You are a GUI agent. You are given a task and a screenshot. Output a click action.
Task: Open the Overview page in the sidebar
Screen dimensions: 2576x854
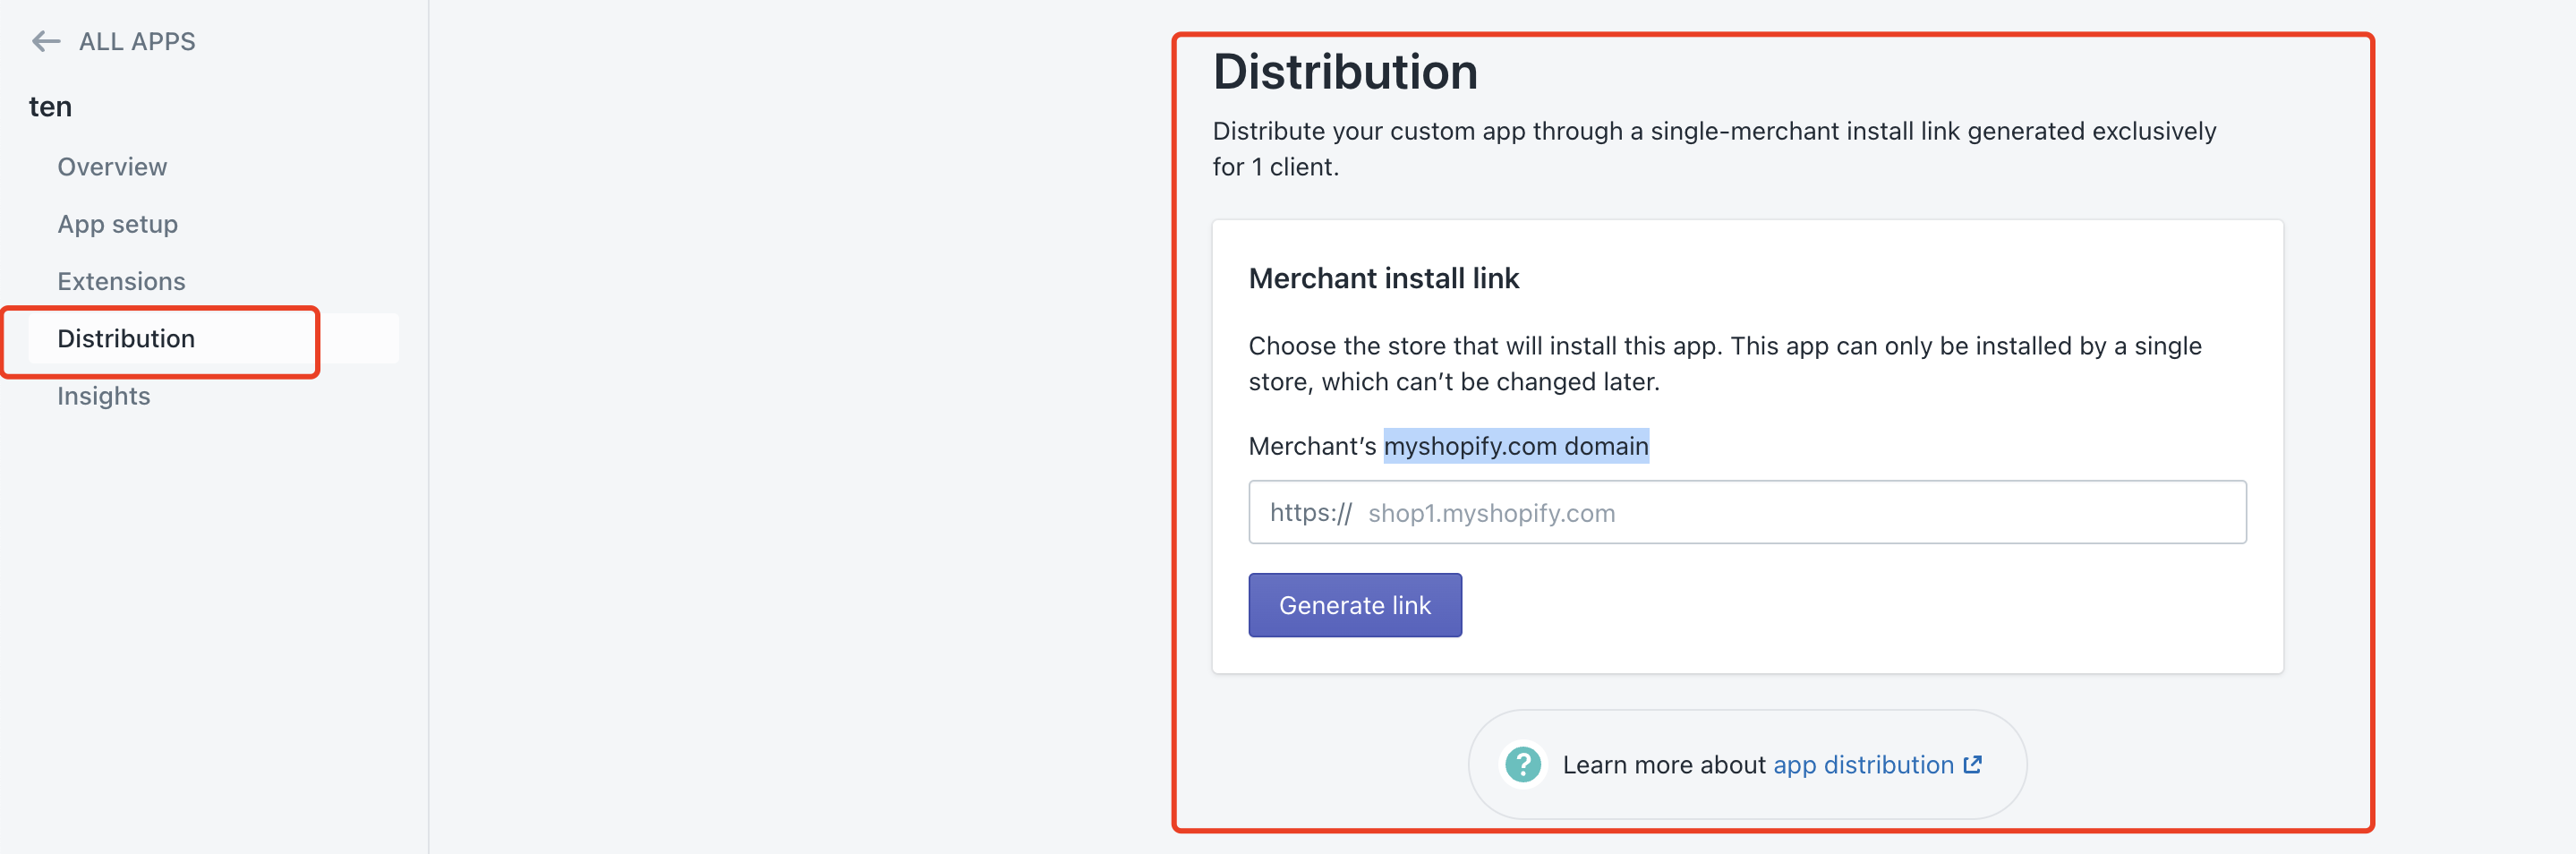(x=112, y=167)
